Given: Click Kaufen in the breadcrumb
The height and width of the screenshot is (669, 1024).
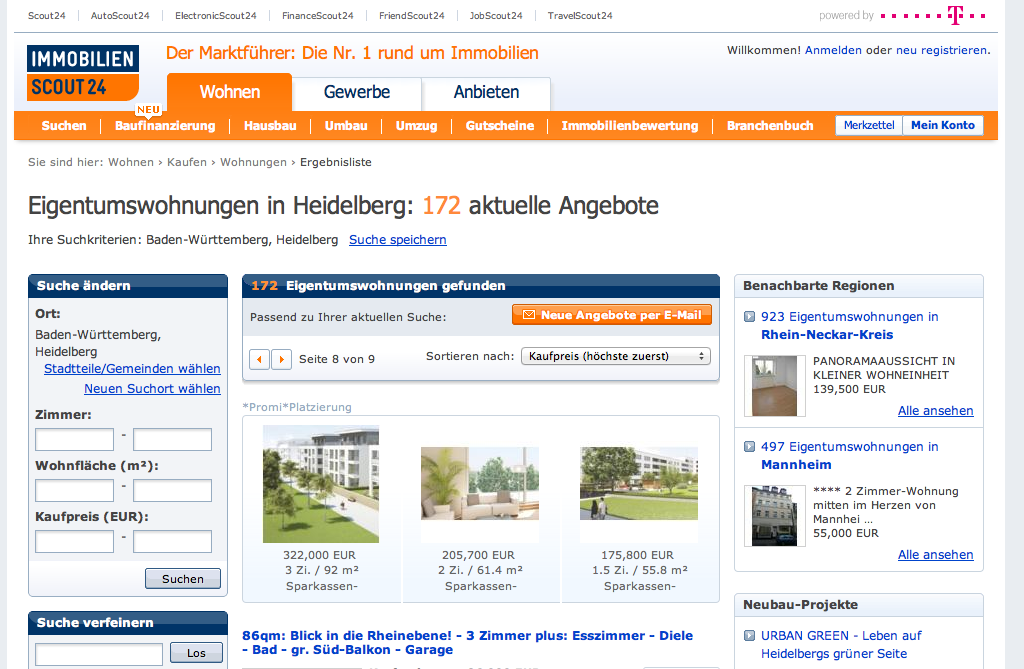Looking at the screenshot, I should click(187, 162).
